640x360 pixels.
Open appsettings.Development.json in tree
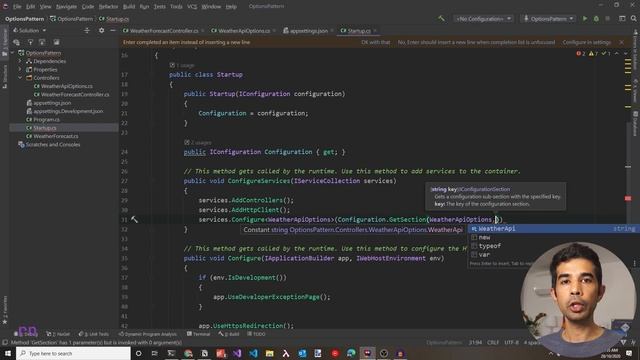coord(68,111)
